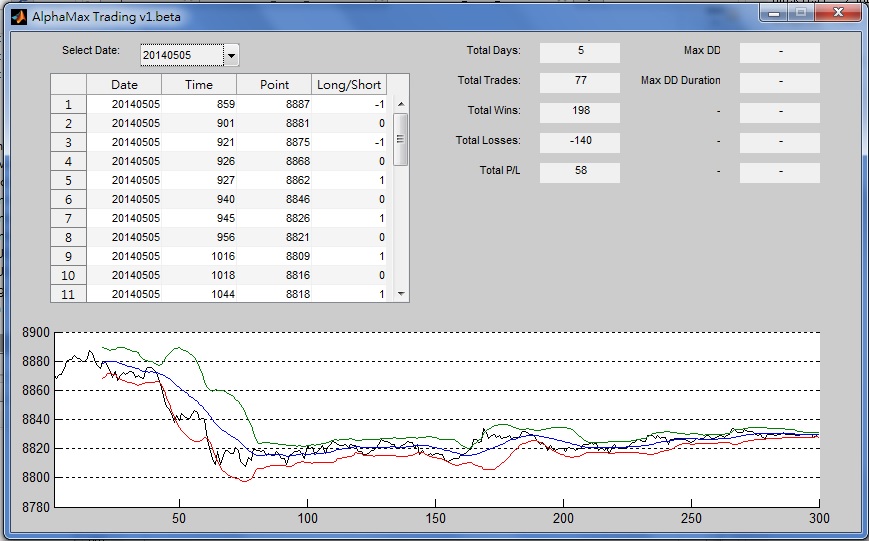The height and width of the screenshot is (541, 869).
Task: Select the Date column header
Action: [x=124, y=85]
